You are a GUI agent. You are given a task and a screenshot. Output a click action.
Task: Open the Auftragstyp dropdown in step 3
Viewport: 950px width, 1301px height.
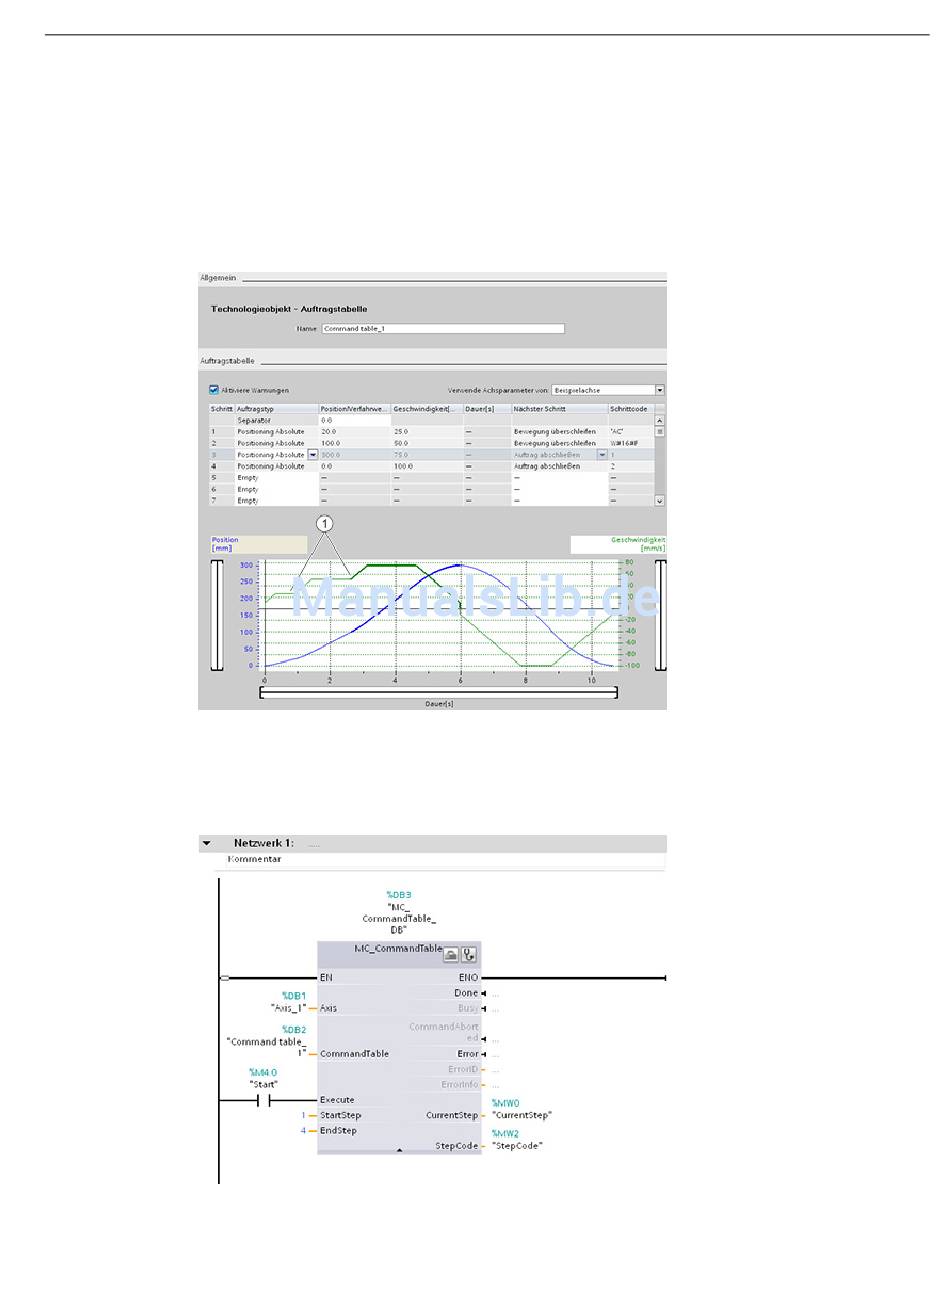click(313, 454)
